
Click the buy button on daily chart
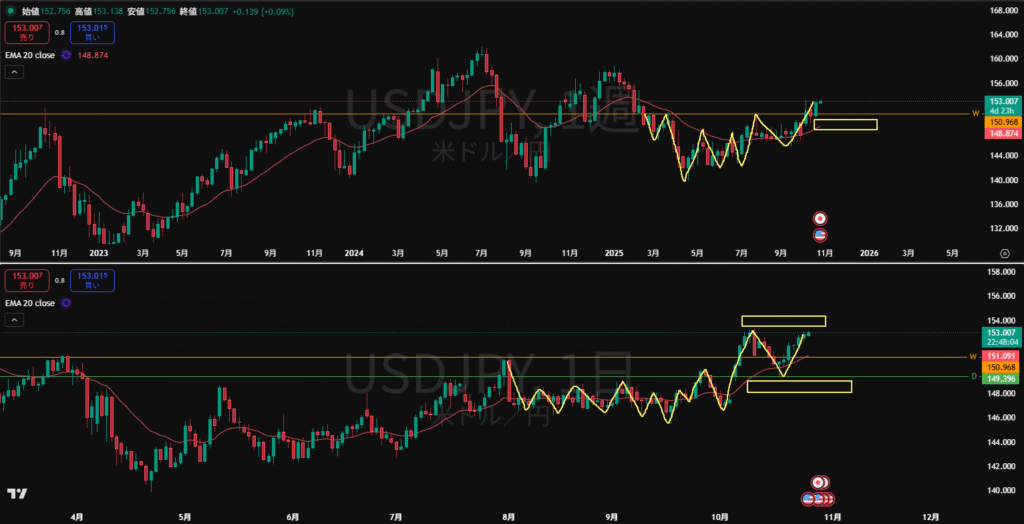pos(92,280)
